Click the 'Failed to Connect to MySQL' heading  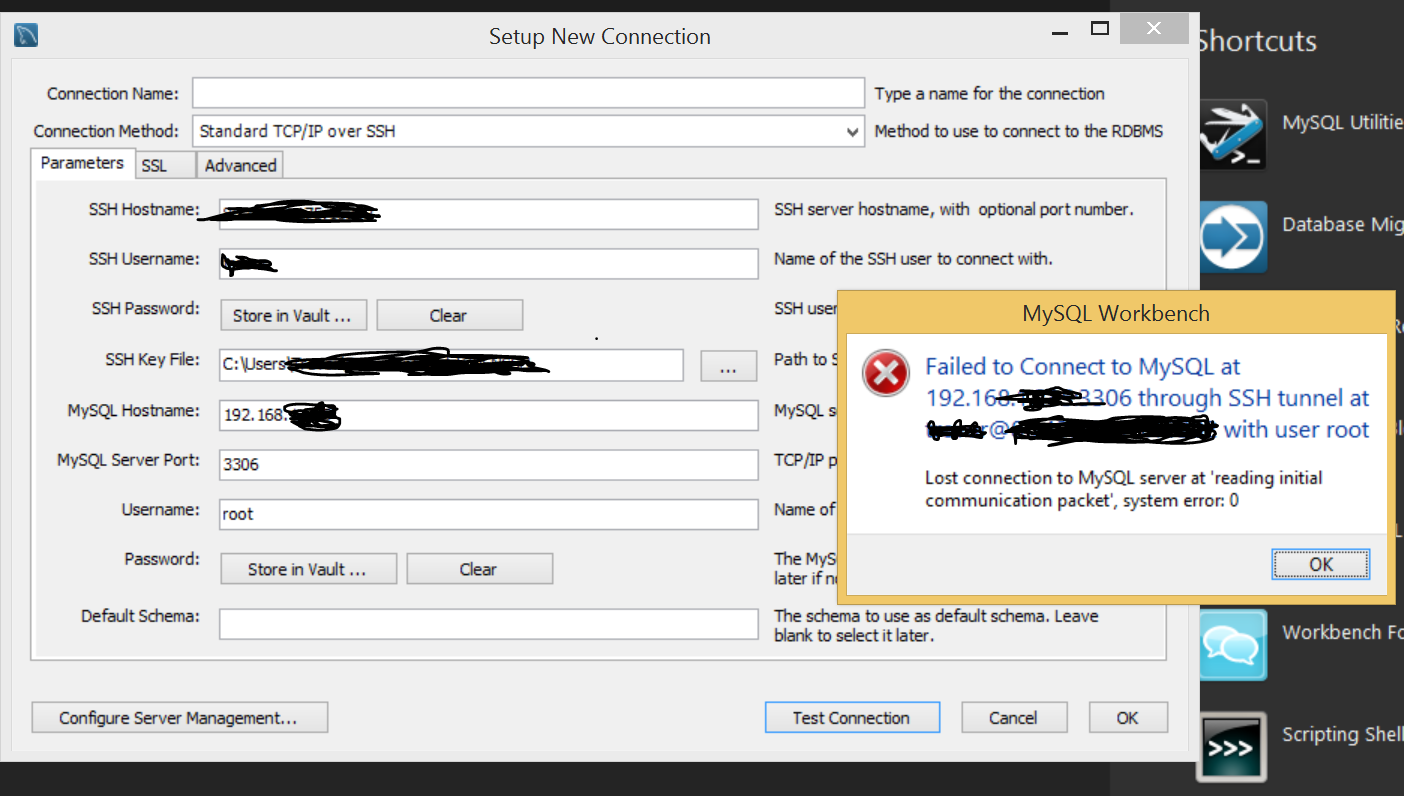1147,398
